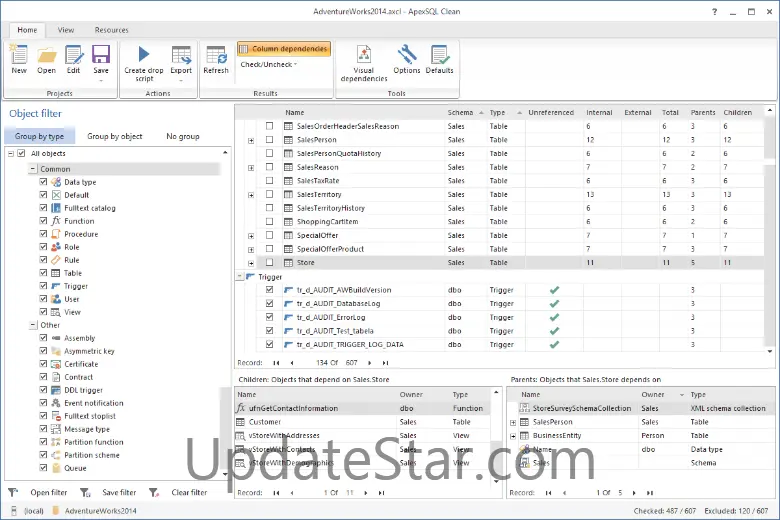Screen dimensions: 780x520
Task: Switch to the View ribbon tab
Action: (x=66, y=30)
